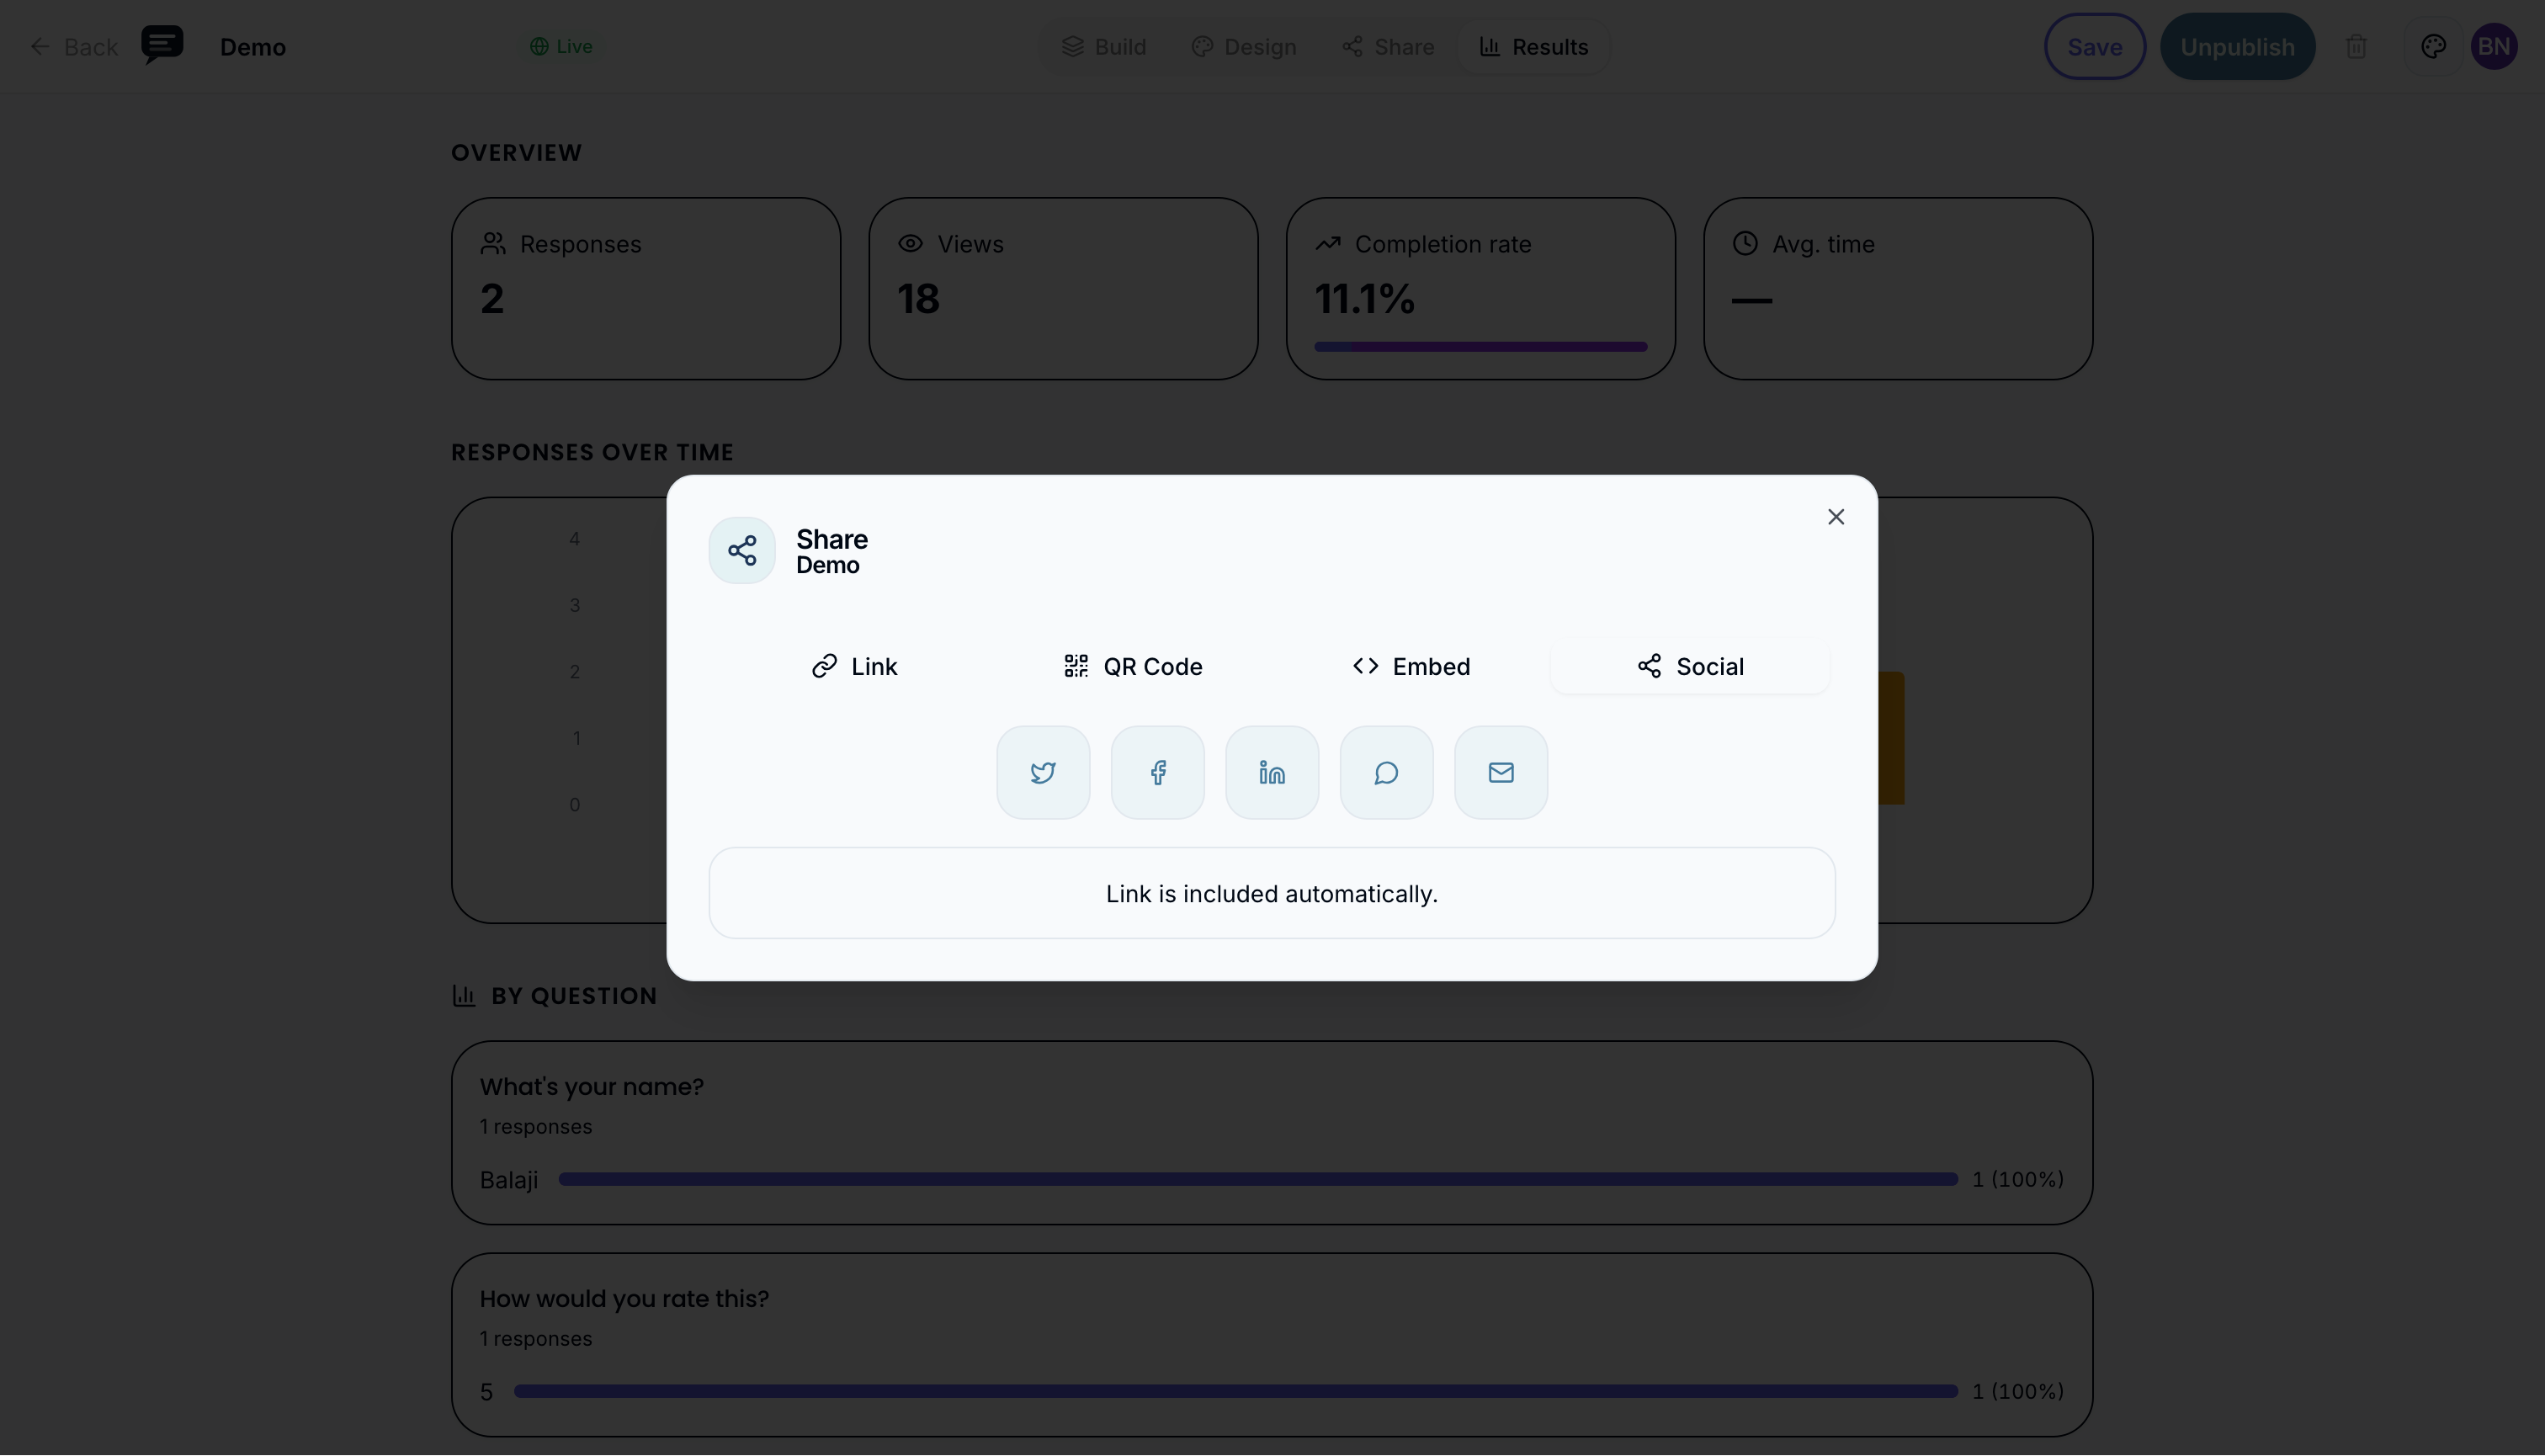Screen dimensions: 2545x1456
Task: Click the Completion rate trend icon
Action: pos(1327,244)
